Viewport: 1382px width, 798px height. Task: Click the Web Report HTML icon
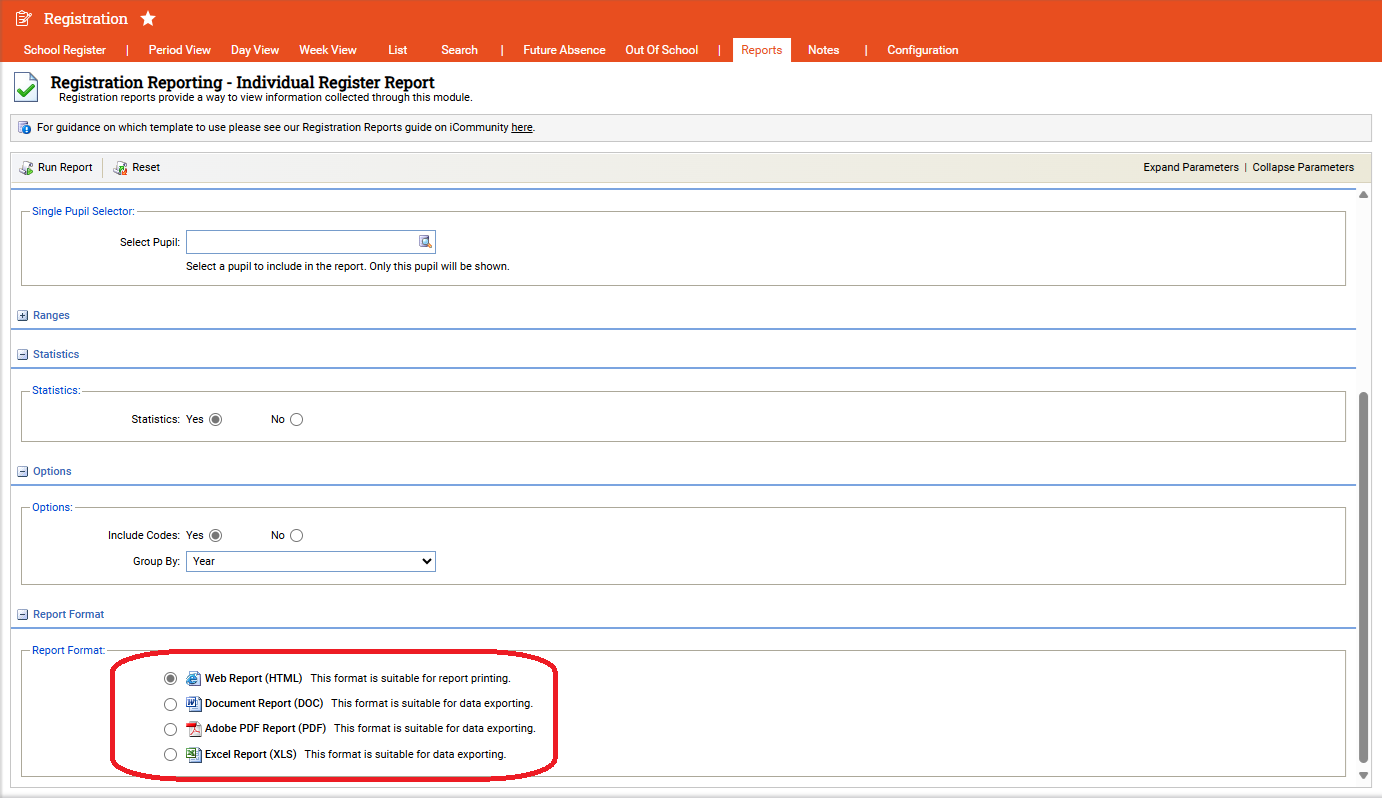pos(194,678)
